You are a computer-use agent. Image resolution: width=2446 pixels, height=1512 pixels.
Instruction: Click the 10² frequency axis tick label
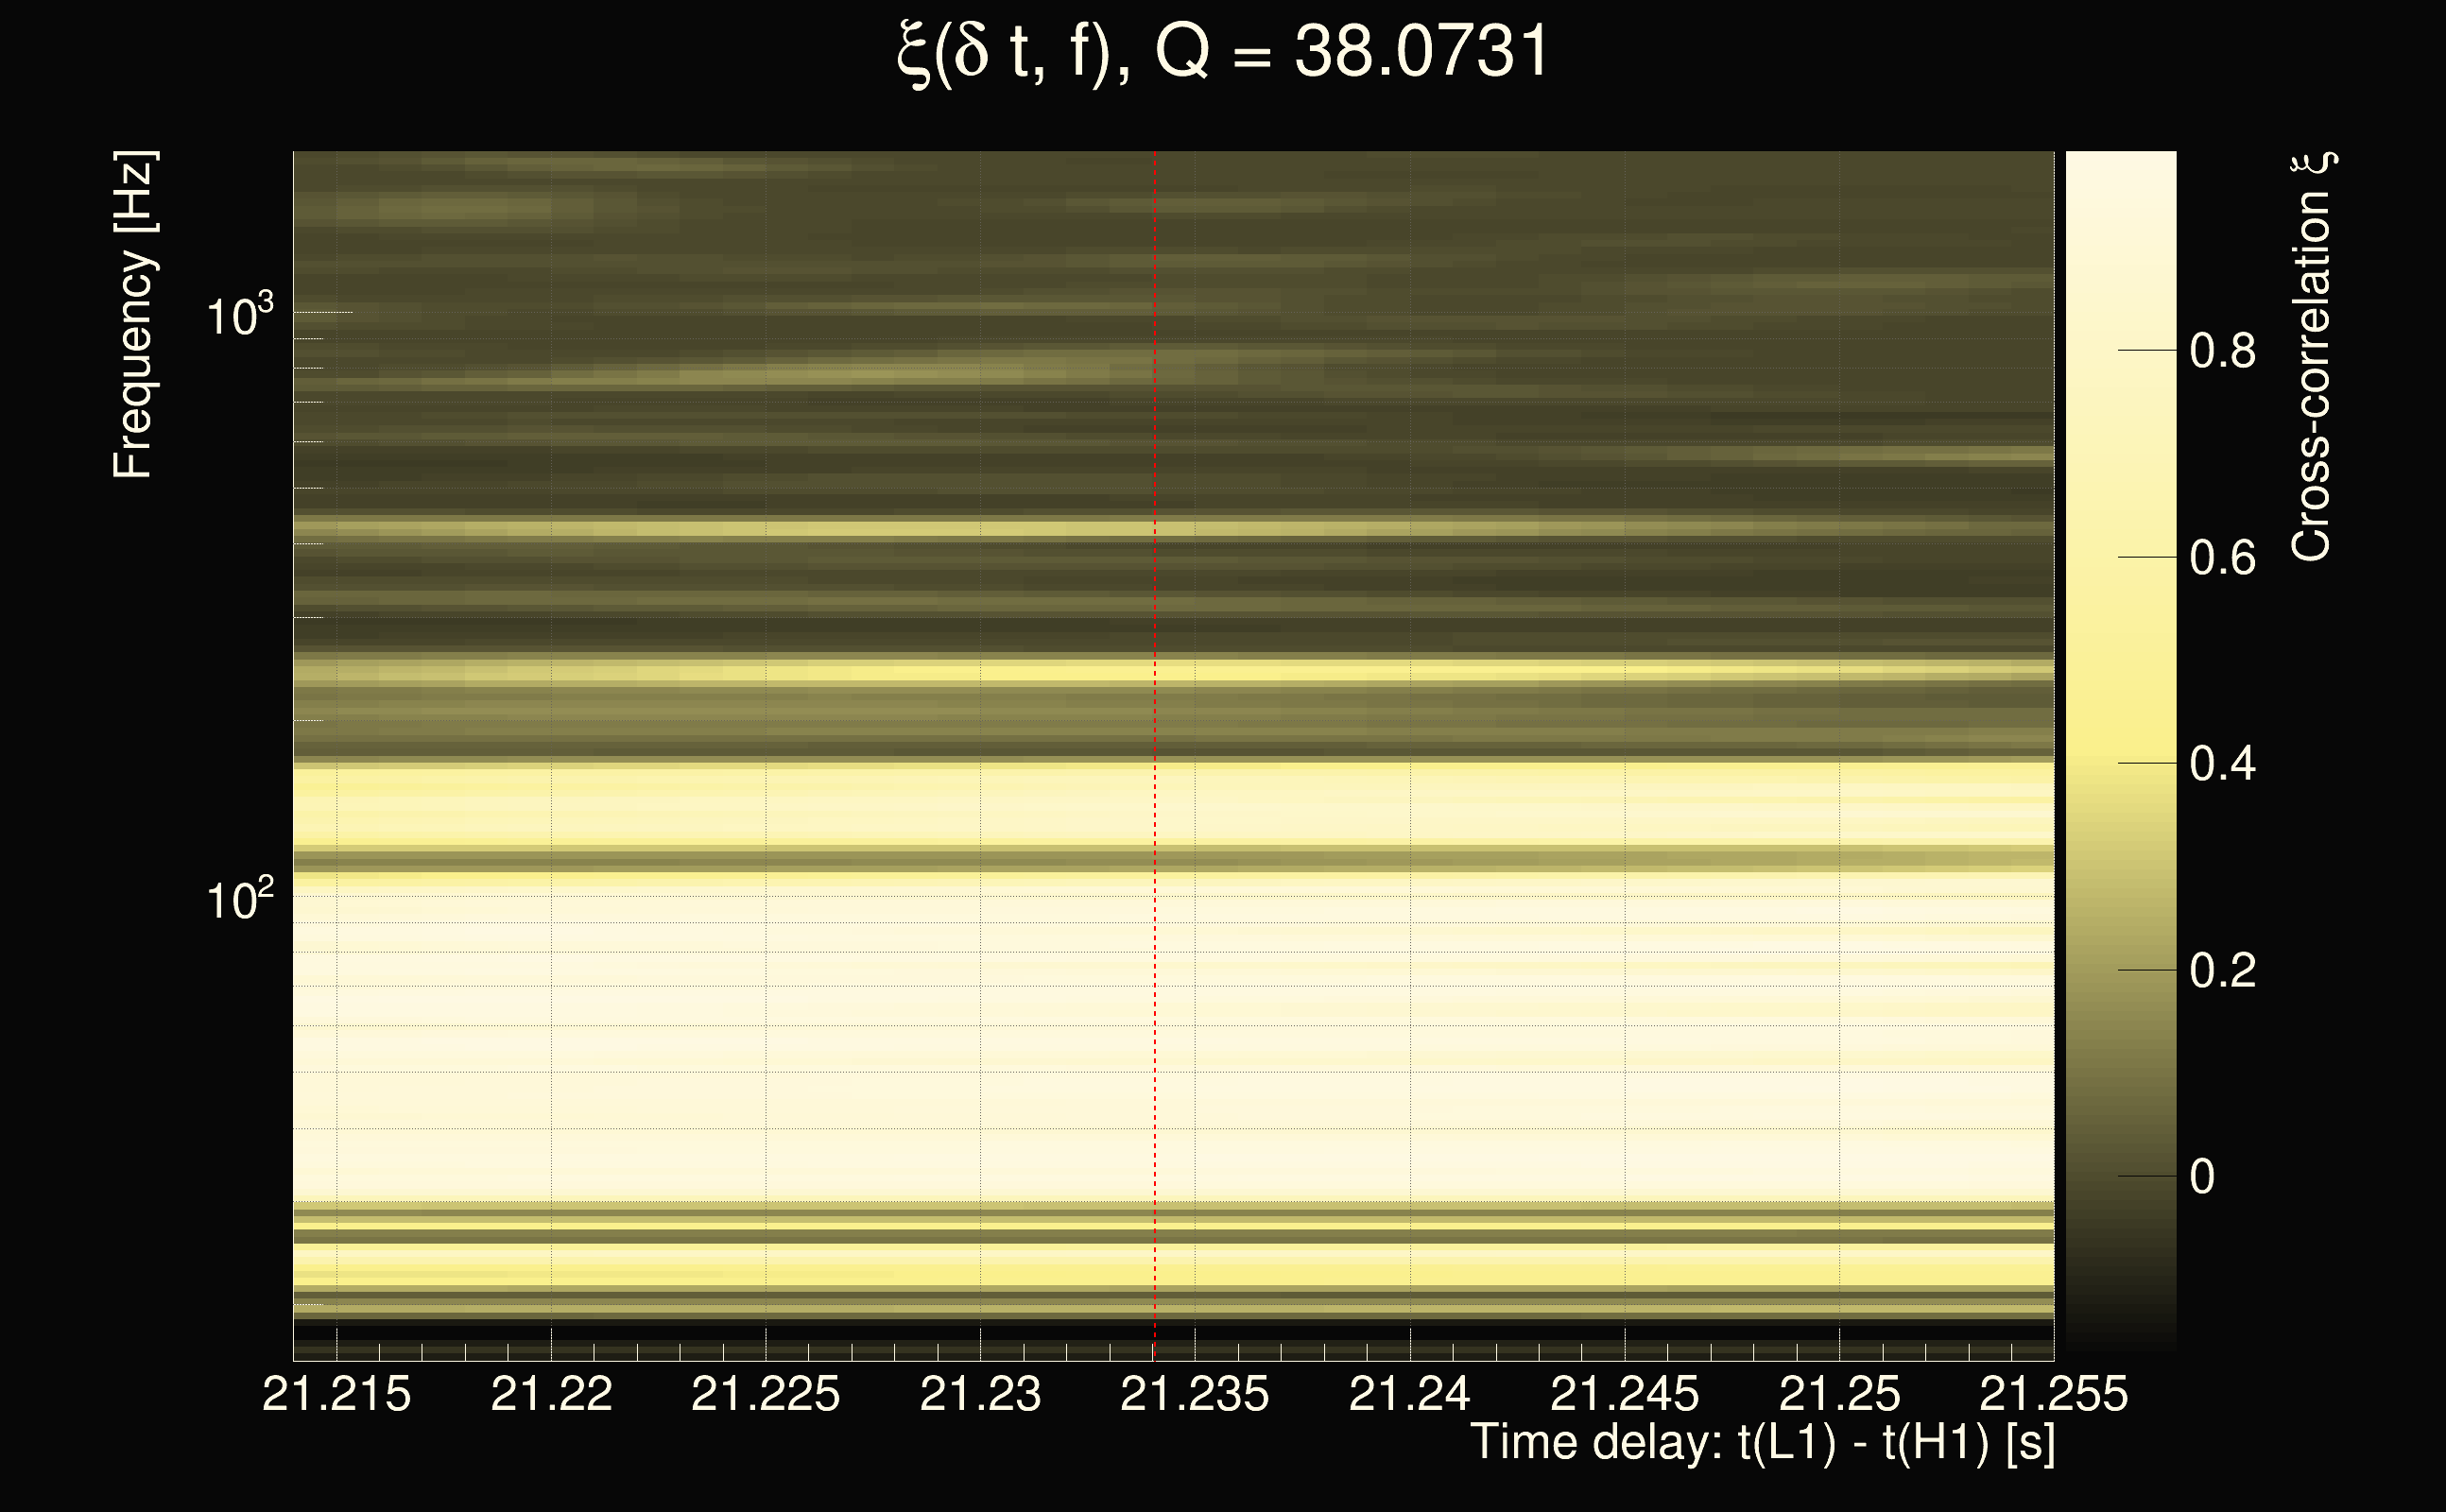(x=238, y=900)
